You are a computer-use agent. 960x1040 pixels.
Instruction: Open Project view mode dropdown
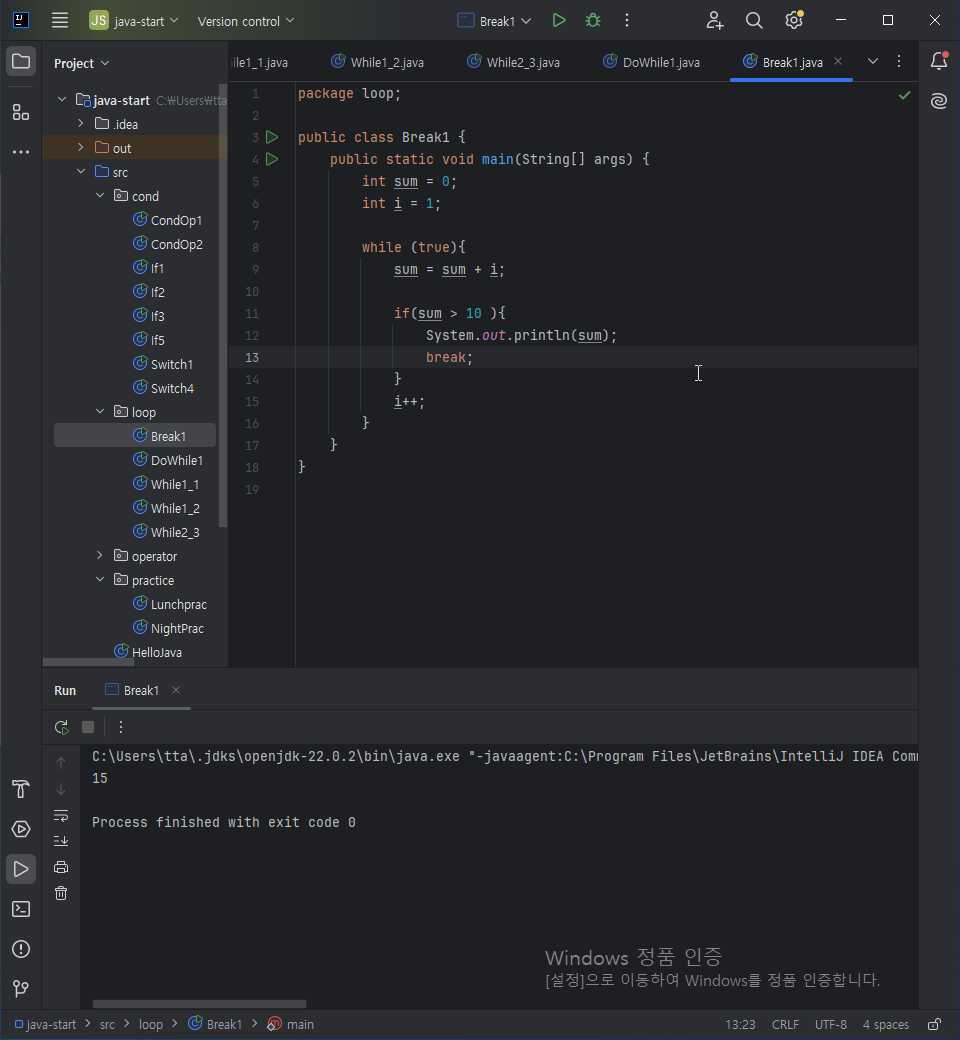[x=82, y=63]
